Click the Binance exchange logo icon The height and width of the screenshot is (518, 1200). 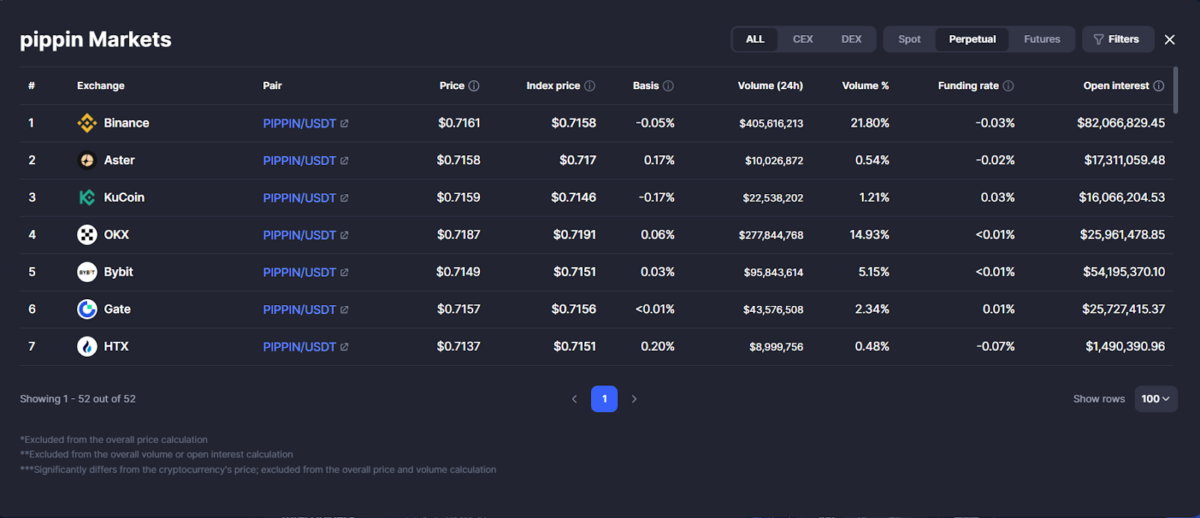87,123
